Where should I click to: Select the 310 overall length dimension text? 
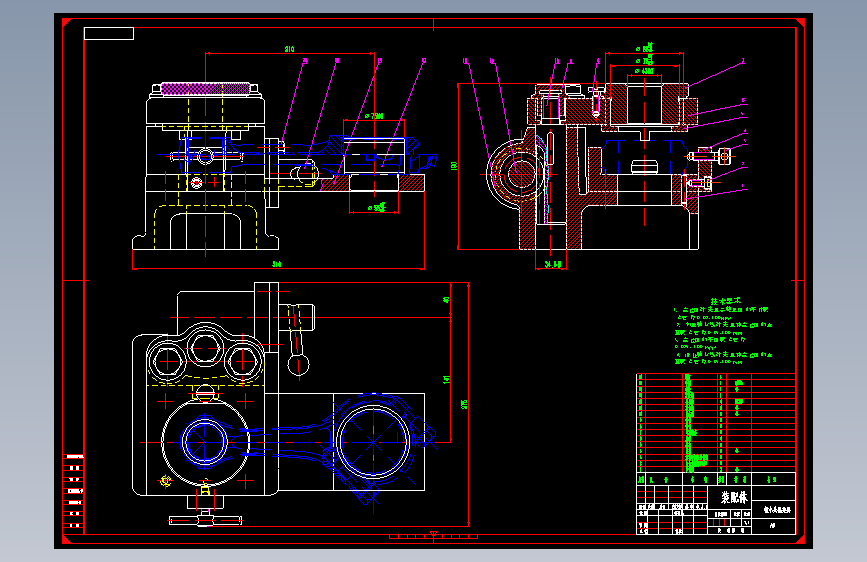(276, 264)
